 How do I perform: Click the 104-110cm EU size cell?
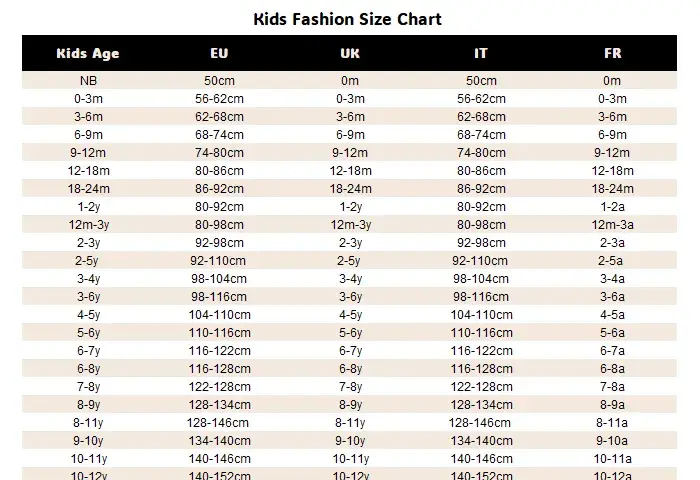219,315
